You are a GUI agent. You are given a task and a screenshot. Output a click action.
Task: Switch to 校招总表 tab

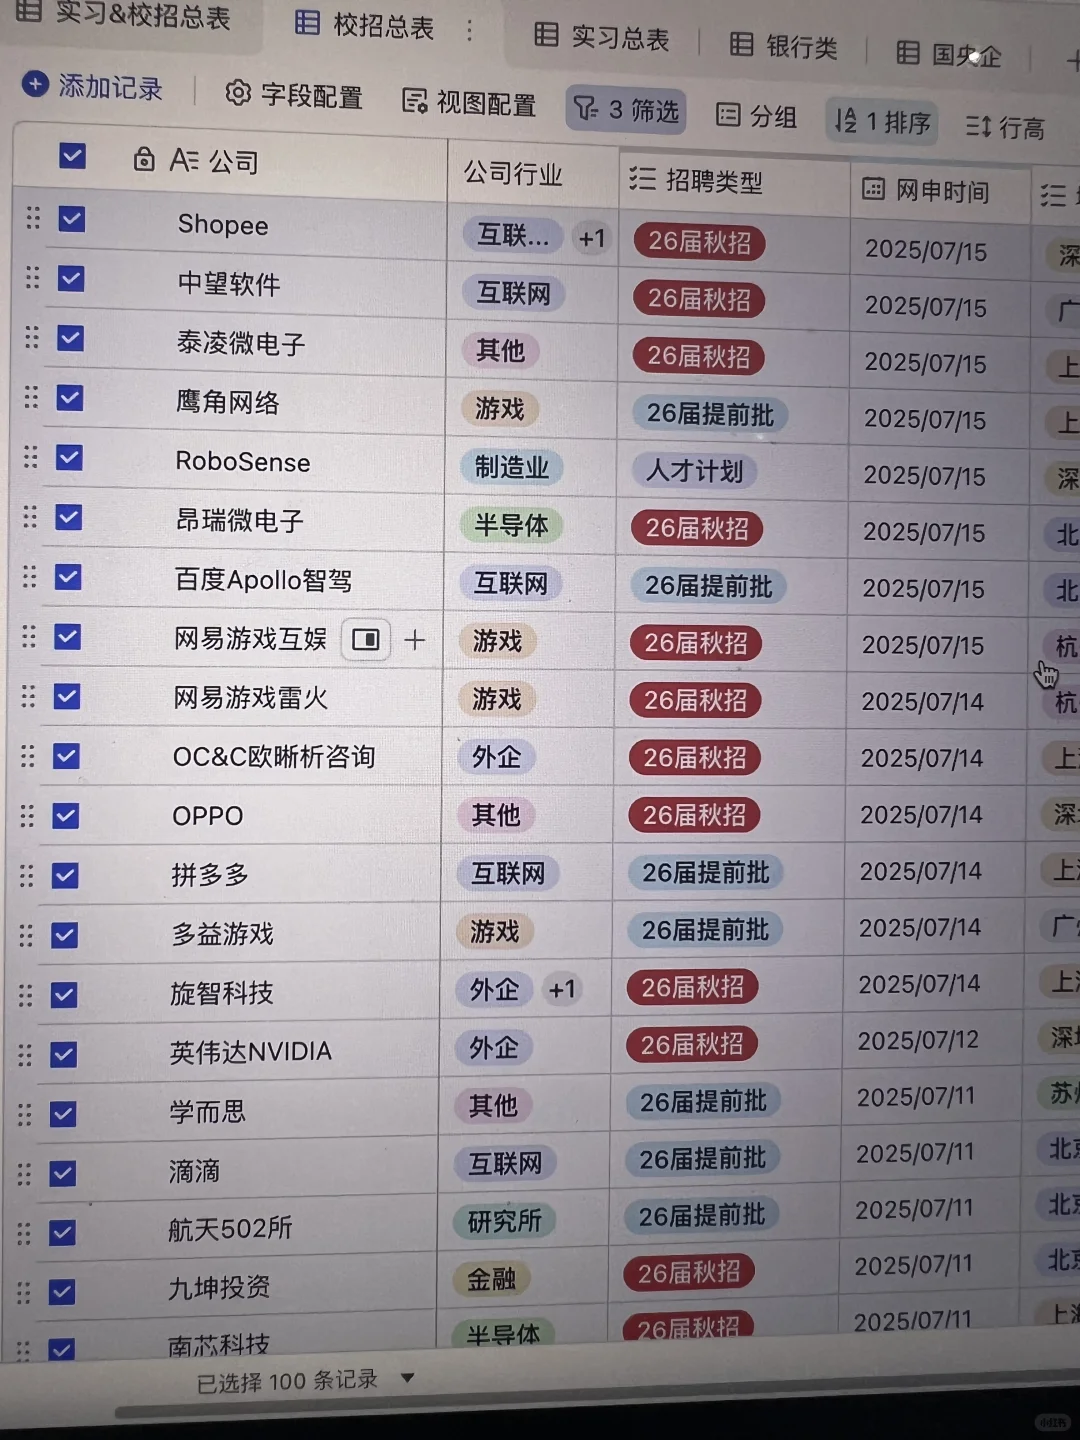click(364, 25)
